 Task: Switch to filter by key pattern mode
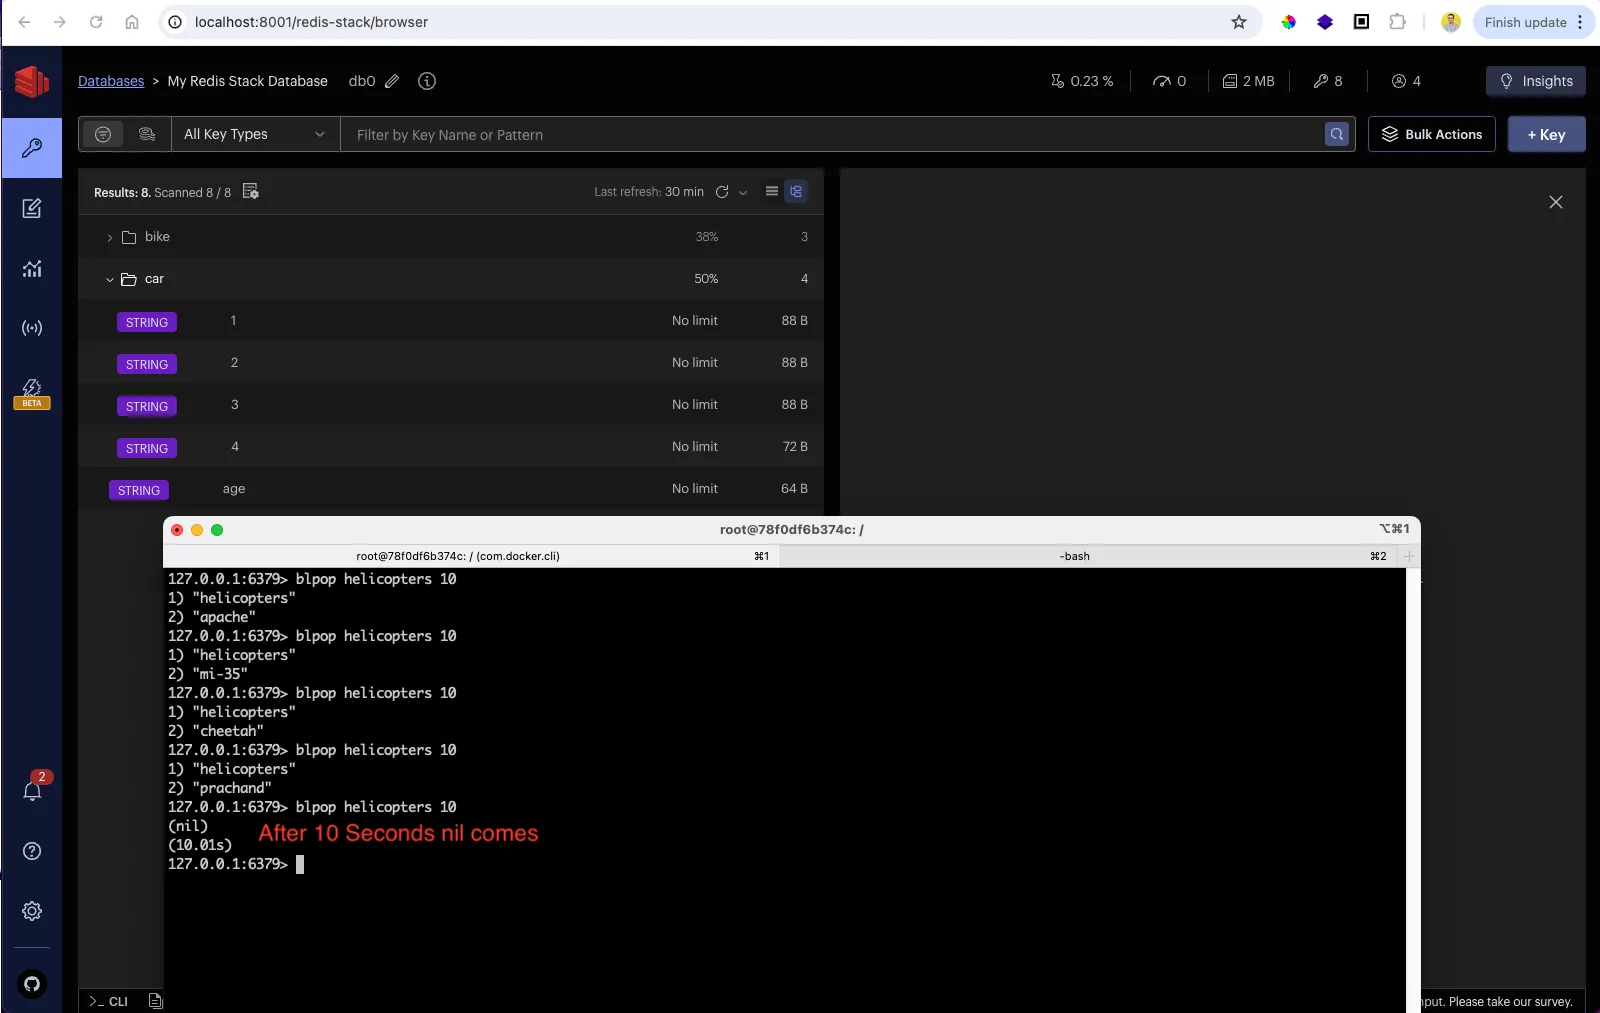click(103, 134)
